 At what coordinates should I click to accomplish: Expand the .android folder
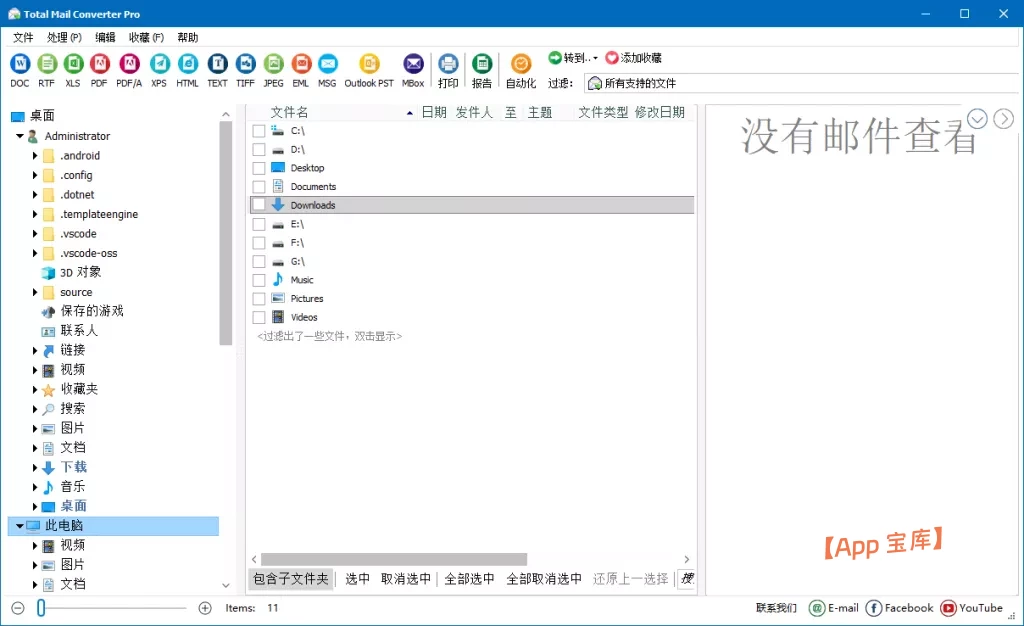click(x=35, y=156)
